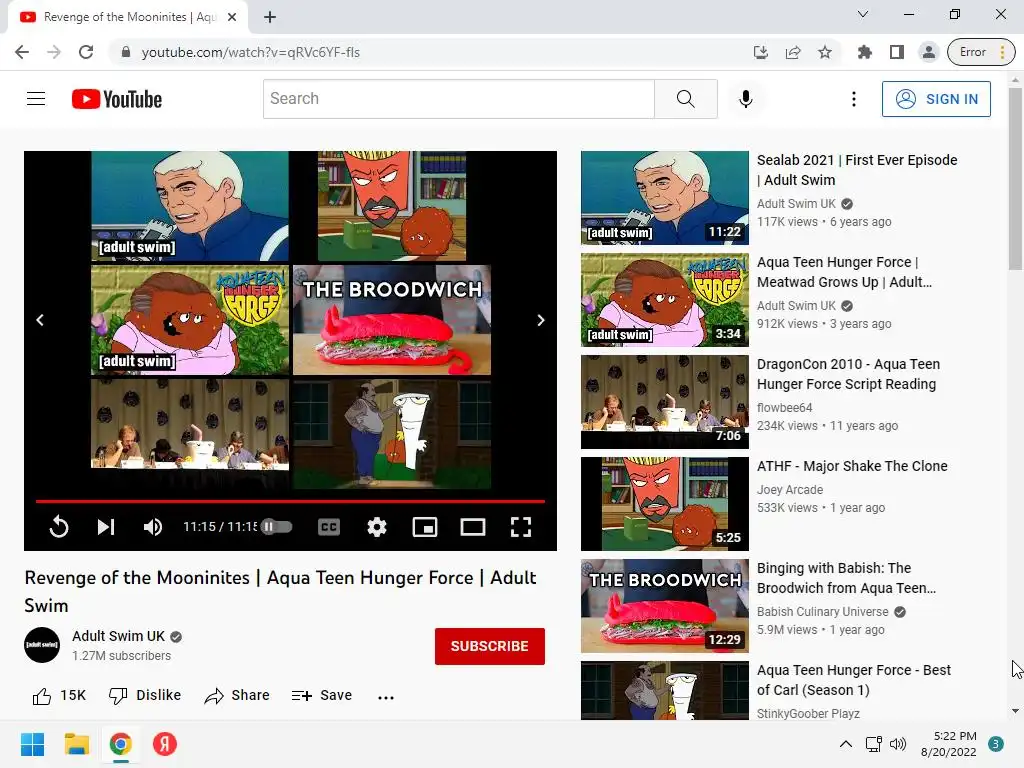Click the SIGN IN button

pos(936,99)
